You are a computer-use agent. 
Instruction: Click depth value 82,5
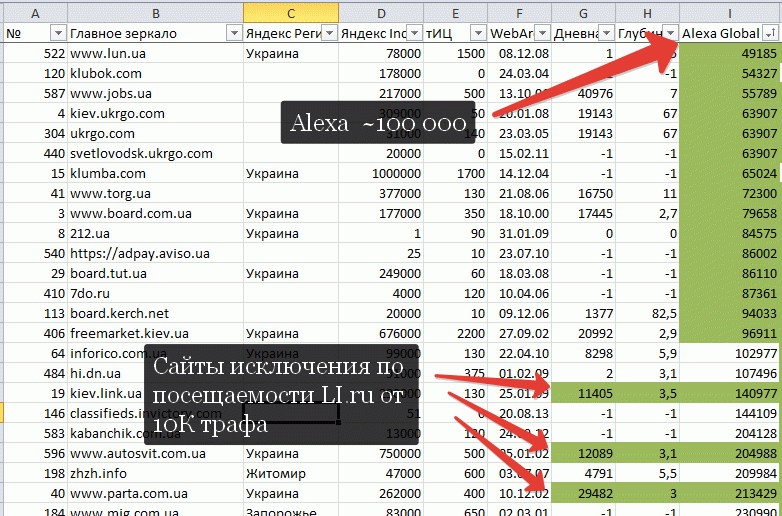[647, 313]
